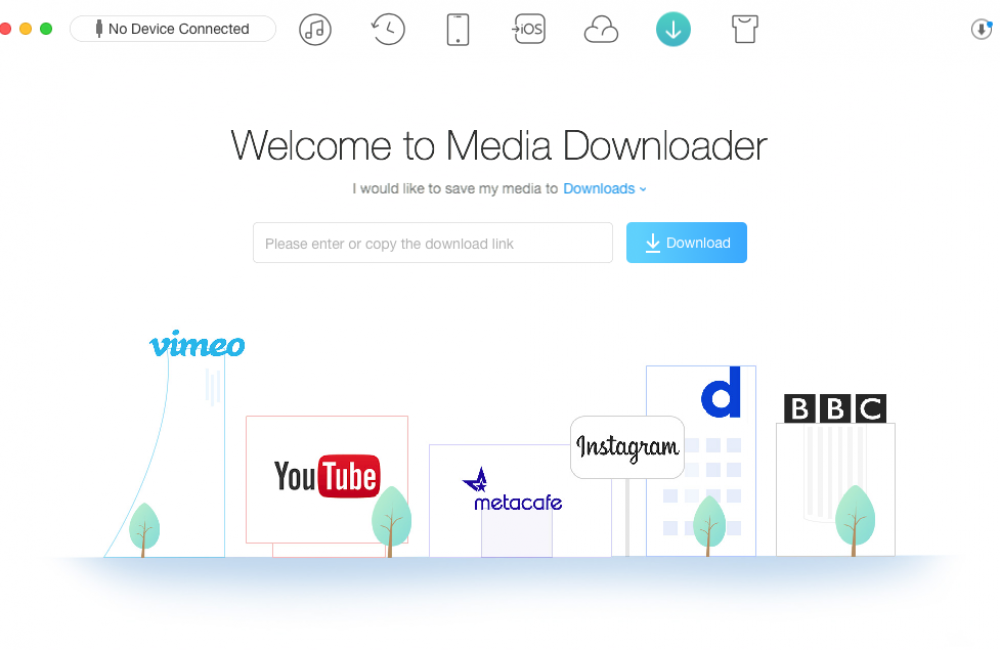1000x650 pixels.
Task: Click the Dailymotion d logo
Action: pos(721,392)
